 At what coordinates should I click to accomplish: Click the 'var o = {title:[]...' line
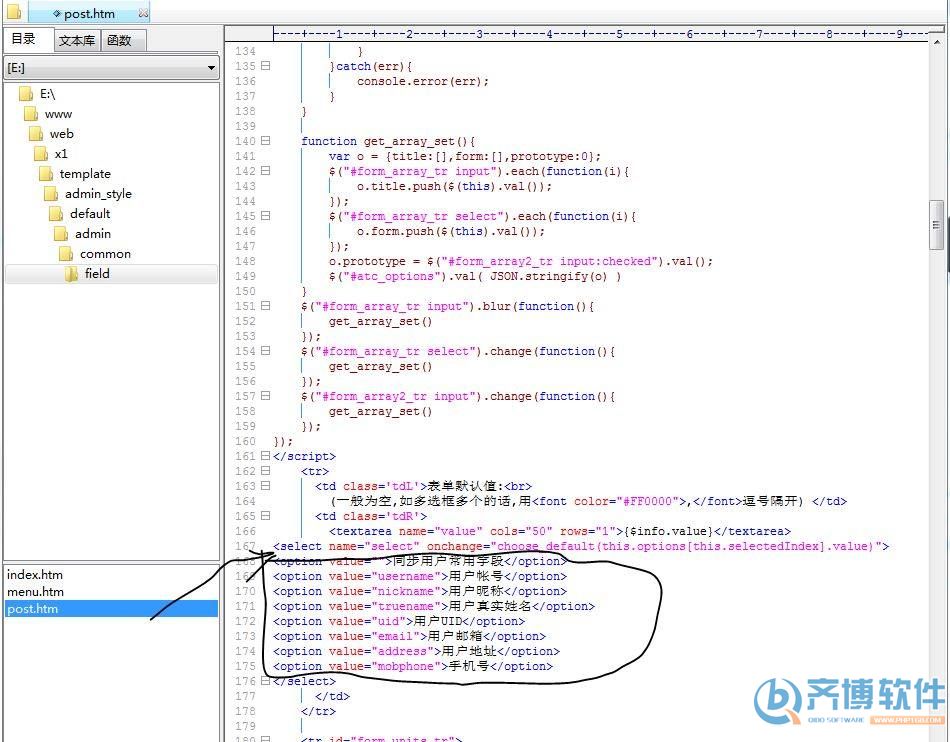coord(465,156)
